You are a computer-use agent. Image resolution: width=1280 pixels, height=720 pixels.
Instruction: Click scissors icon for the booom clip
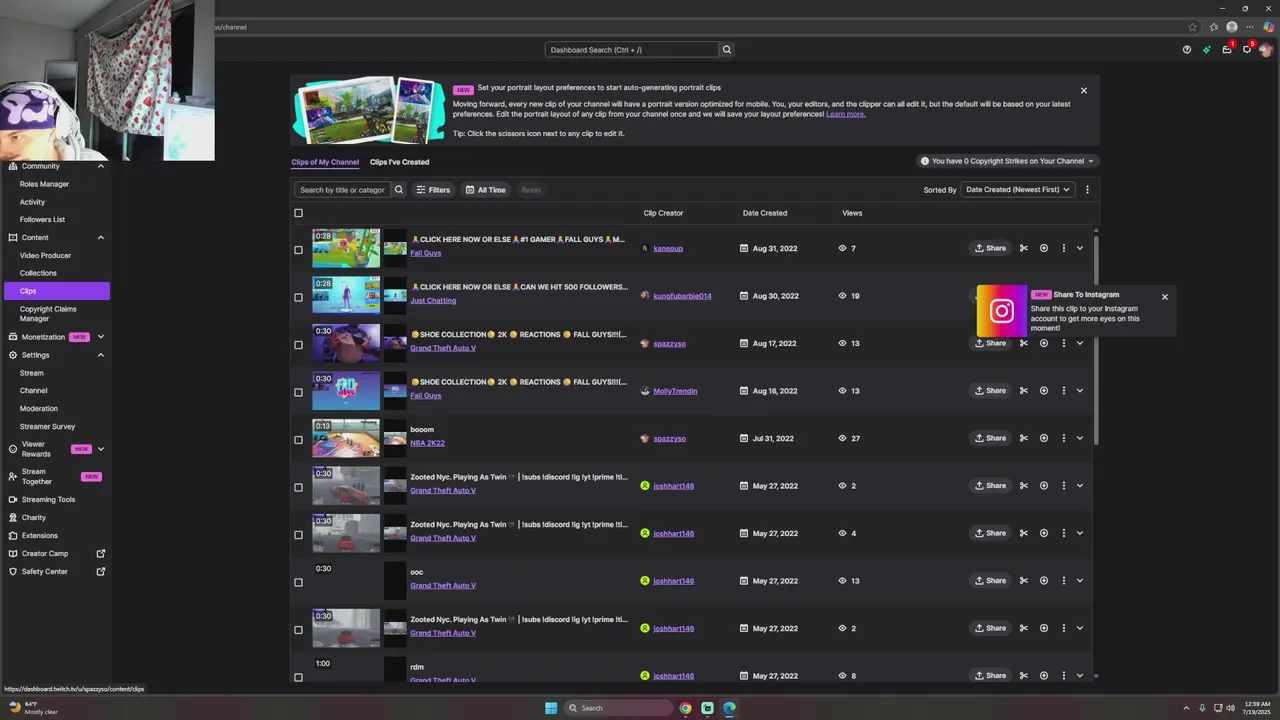coord(1023,438)
